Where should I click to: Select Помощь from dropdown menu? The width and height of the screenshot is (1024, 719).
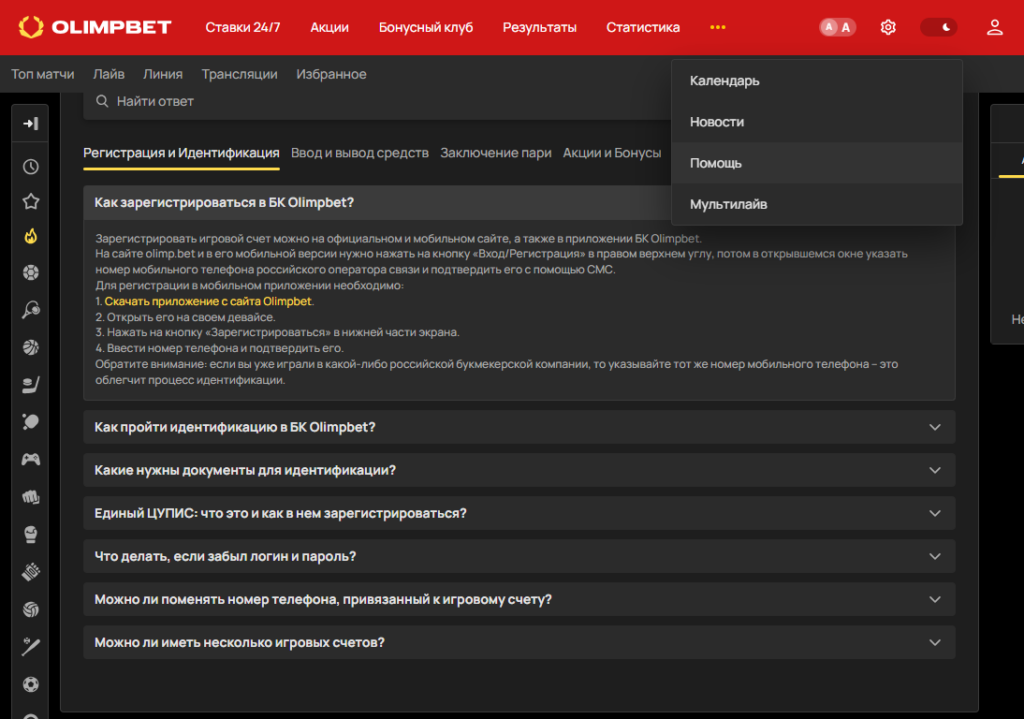817,163
